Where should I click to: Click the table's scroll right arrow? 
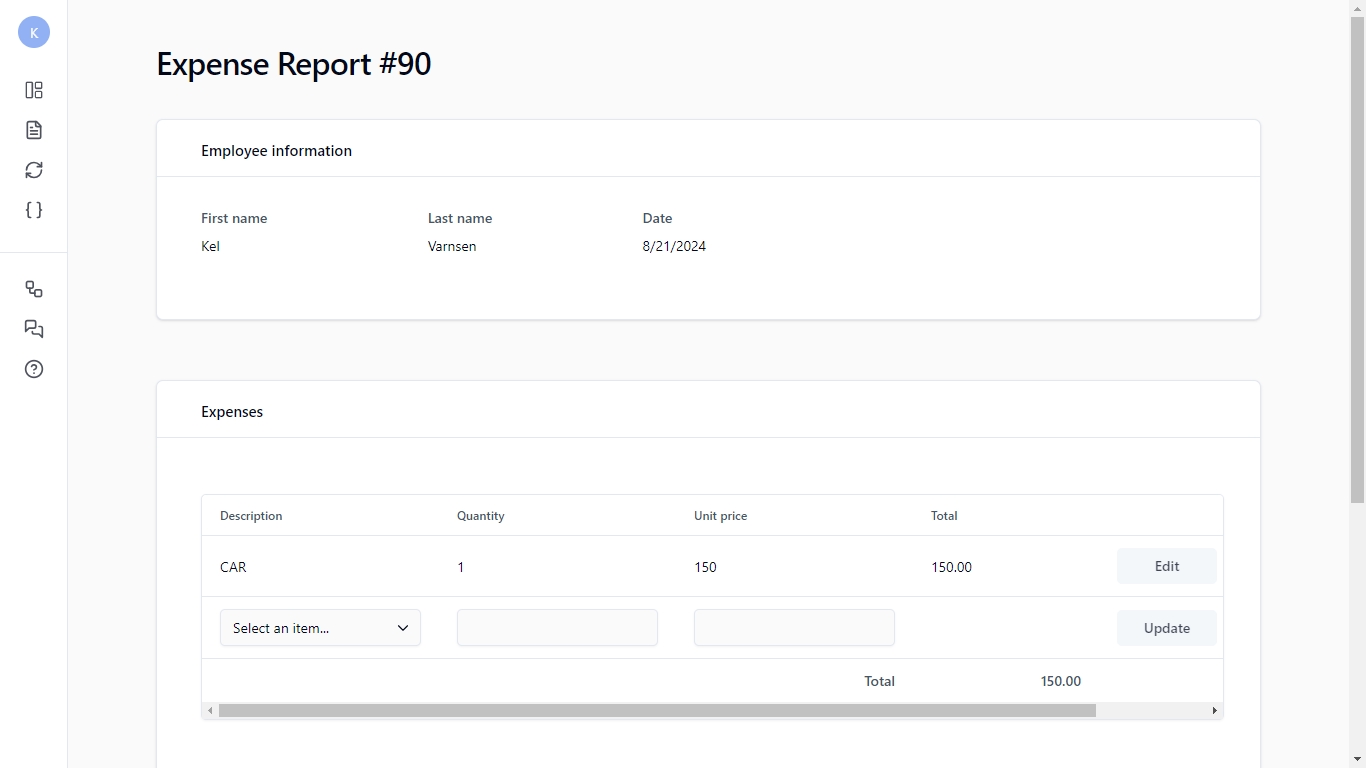[1215, 711]
